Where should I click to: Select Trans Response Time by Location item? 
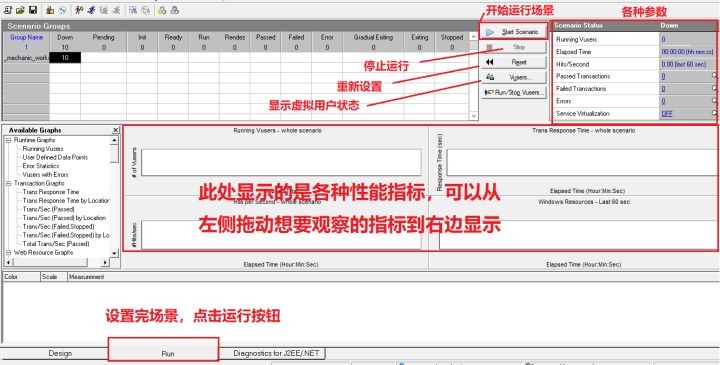[66, 201]
